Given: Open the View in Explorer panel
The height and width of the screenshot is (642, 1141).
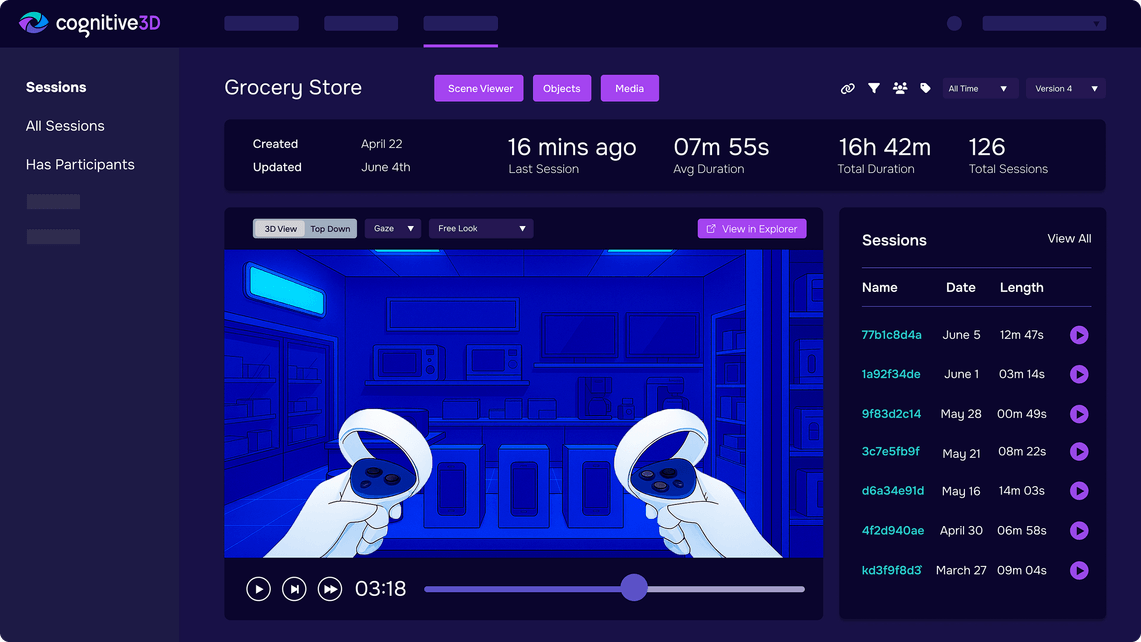Looking at the screenshot, I should (x=752, y=228).
